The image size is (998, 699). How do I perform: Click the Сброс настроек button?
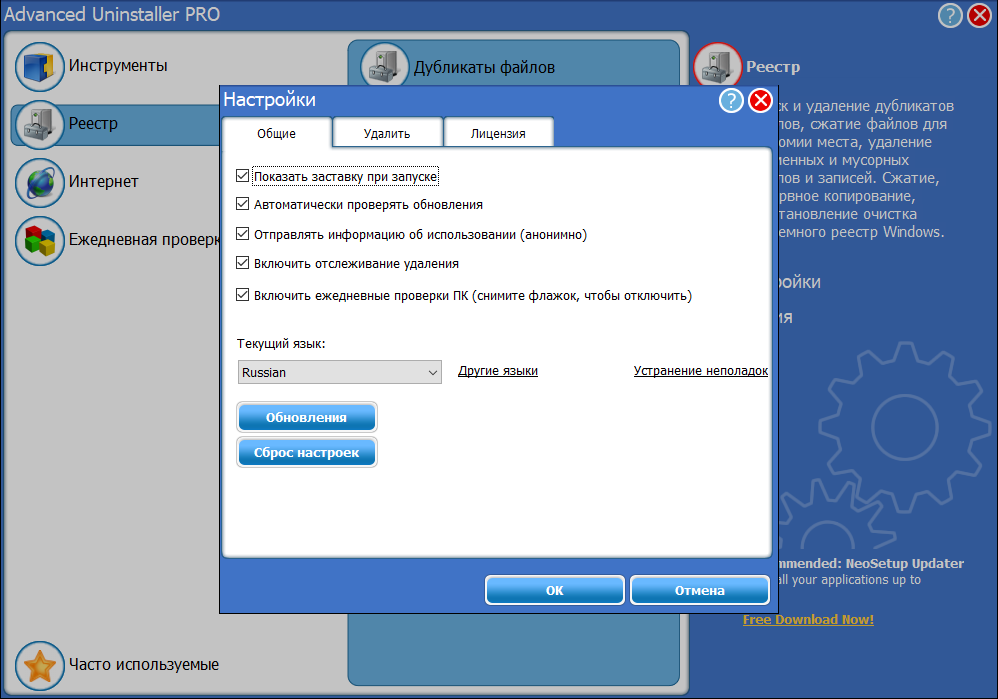(x=307, y=453)
